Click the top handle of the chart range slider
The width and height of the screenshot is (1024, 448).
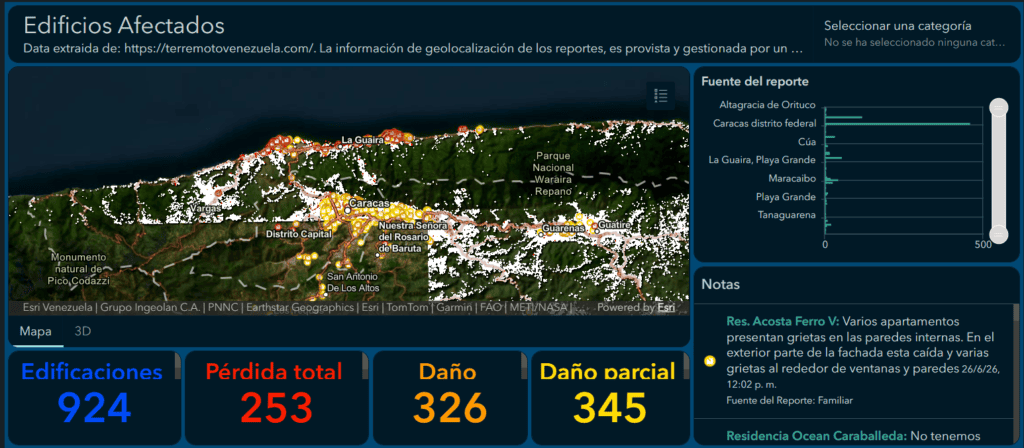(999, 107)
